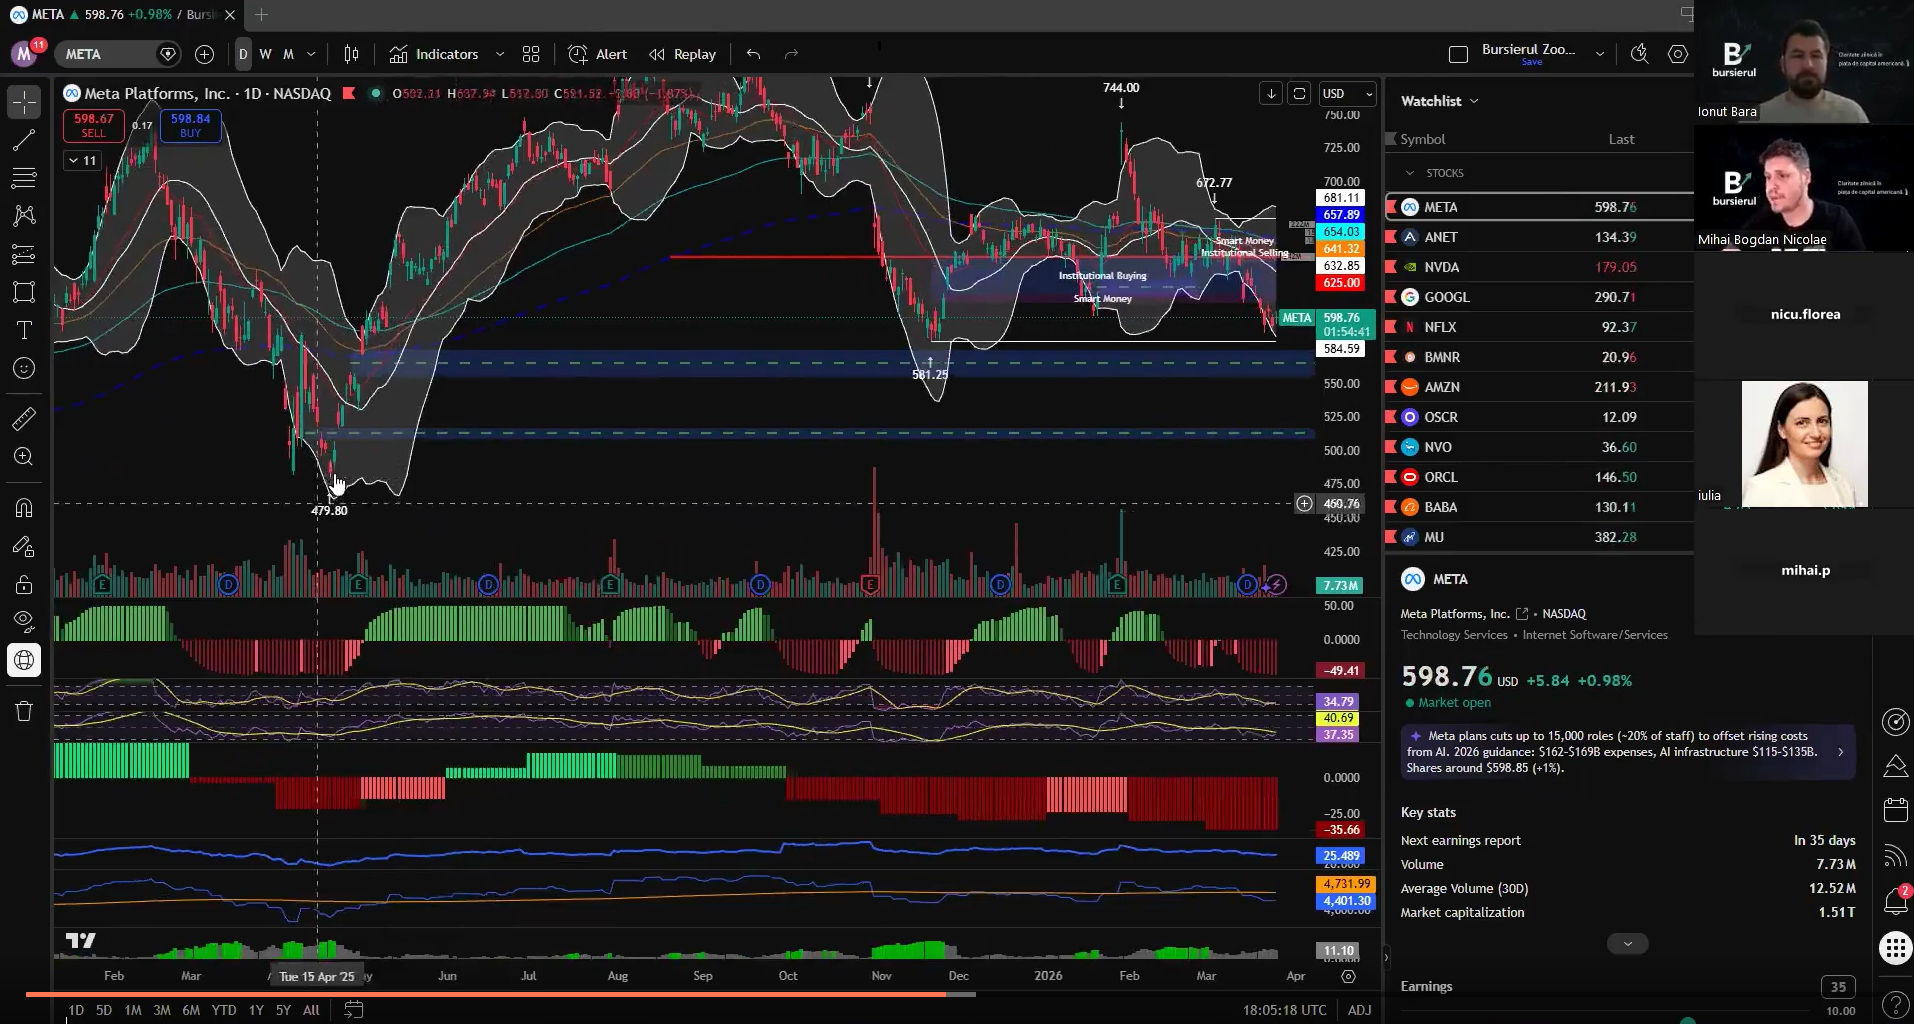Screen dimensions: 1914x1024
Task: Select NVDA in the watchlist
Action: (1440, 267)
